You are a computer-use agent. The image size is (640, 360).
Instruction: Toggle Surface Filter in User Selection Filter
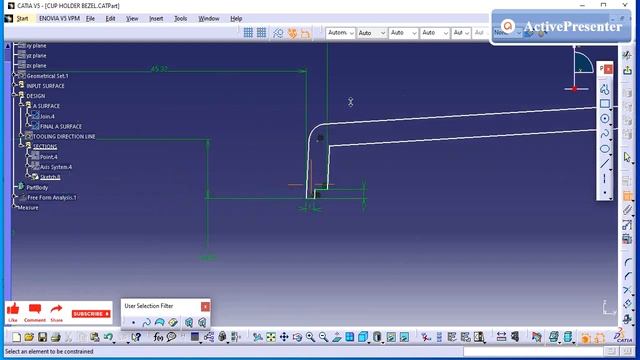click(x=160, y=322)
